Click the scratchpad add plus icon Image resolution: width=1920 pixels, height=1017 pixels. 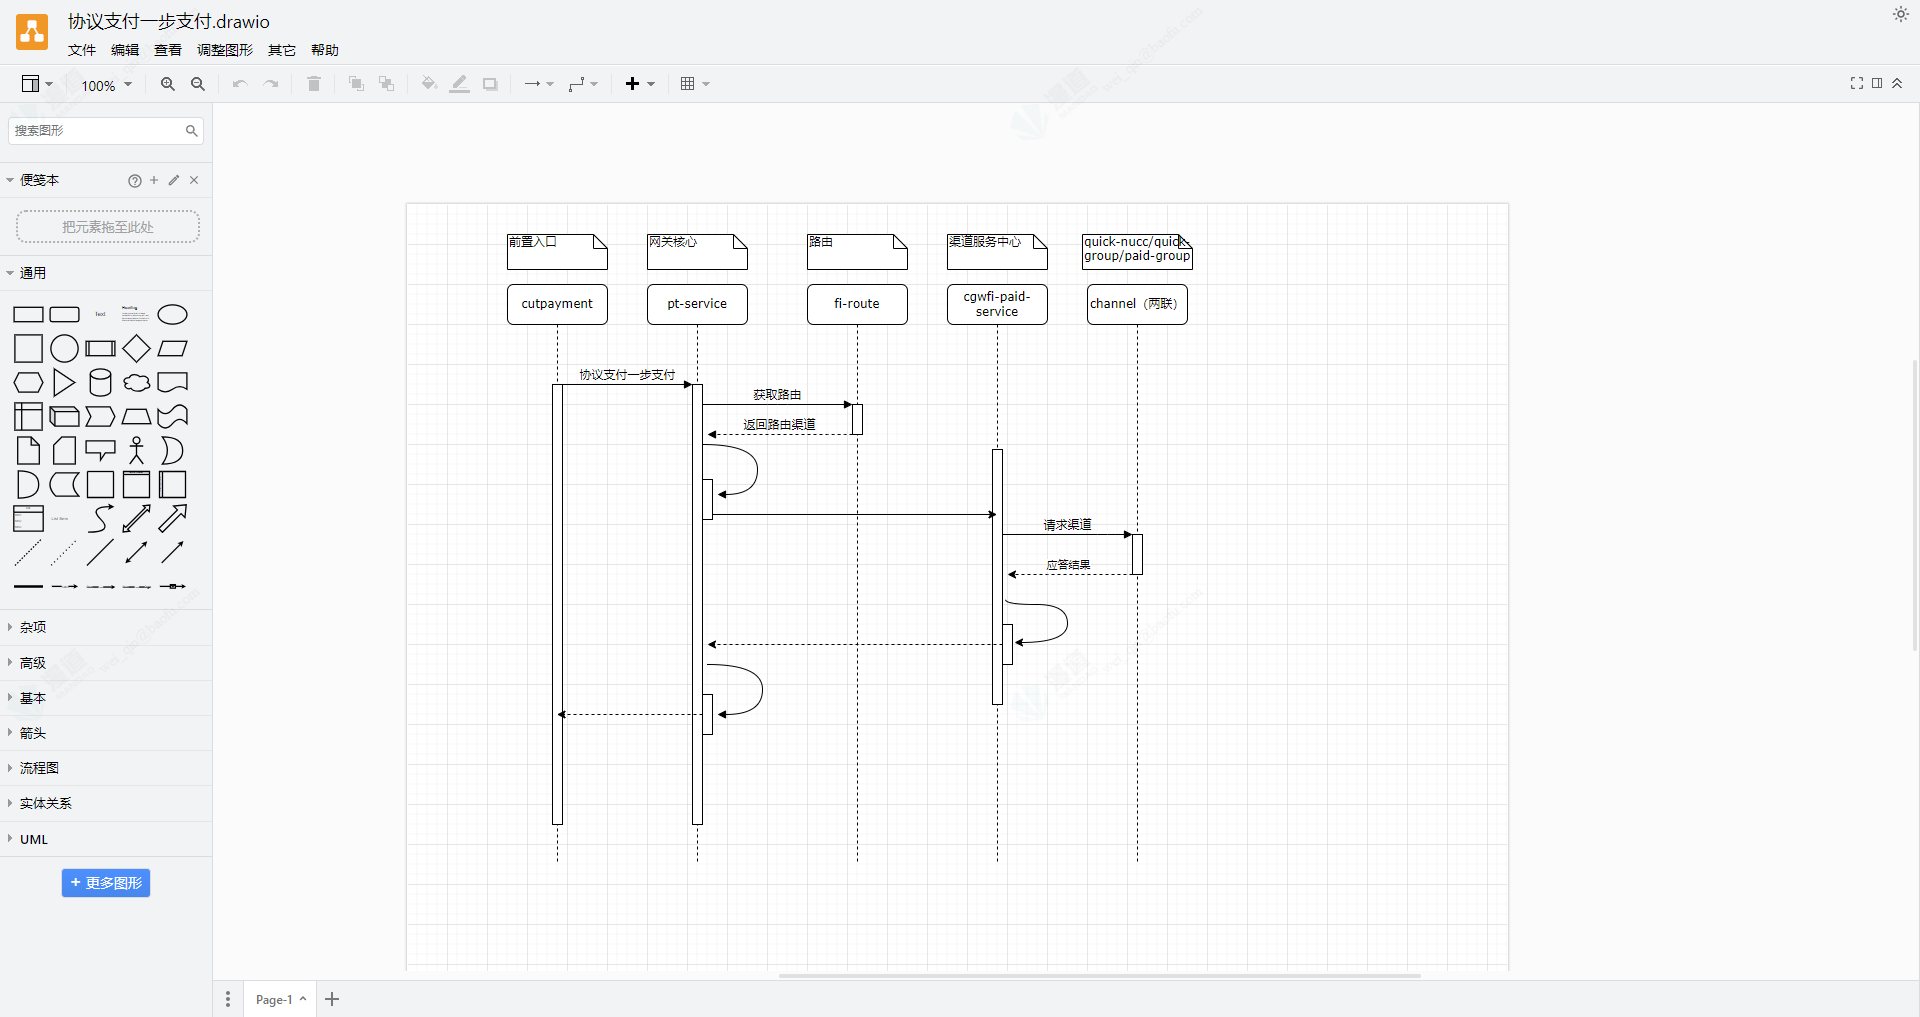pyautogui.click(x=154, y=180)
